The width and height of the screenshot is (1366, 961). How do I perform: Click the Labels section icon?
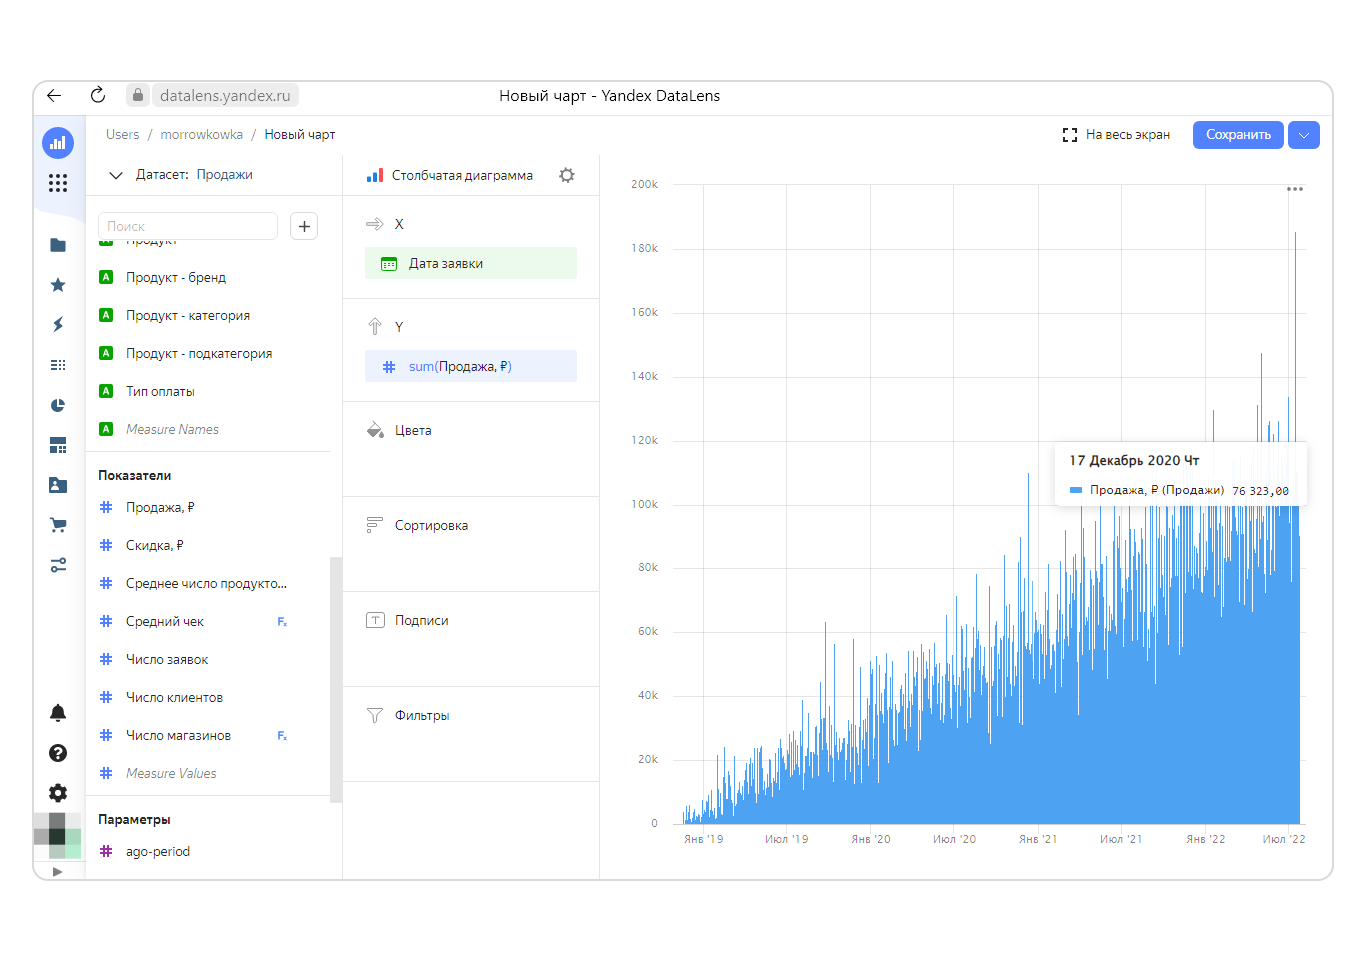375,620
